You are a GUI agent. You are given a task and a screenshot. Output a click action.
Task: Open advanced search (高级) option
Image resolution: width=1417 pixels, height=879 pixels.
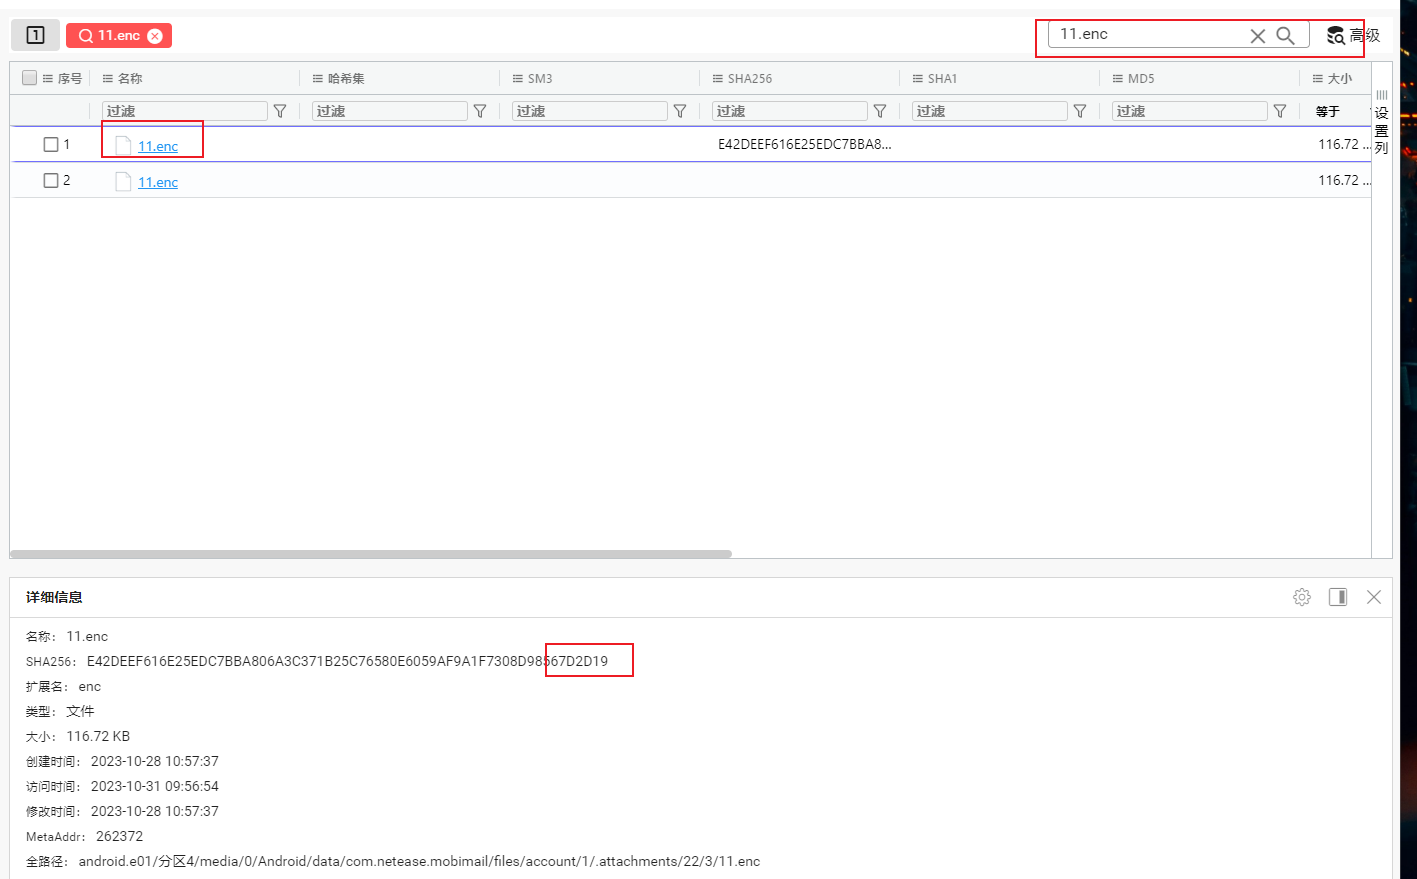point(1353,36)
